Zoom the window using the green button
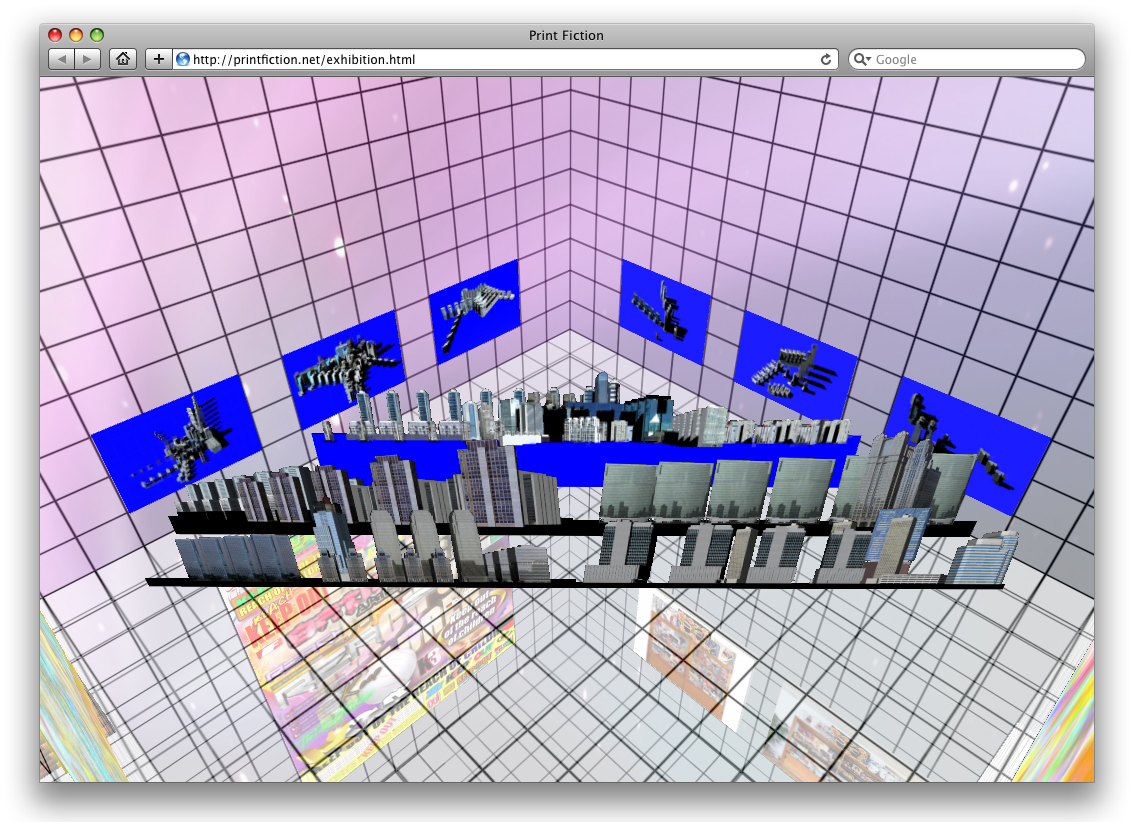Image resolution: width=1132 pixels, height=822 pixels. click(97, 35)
